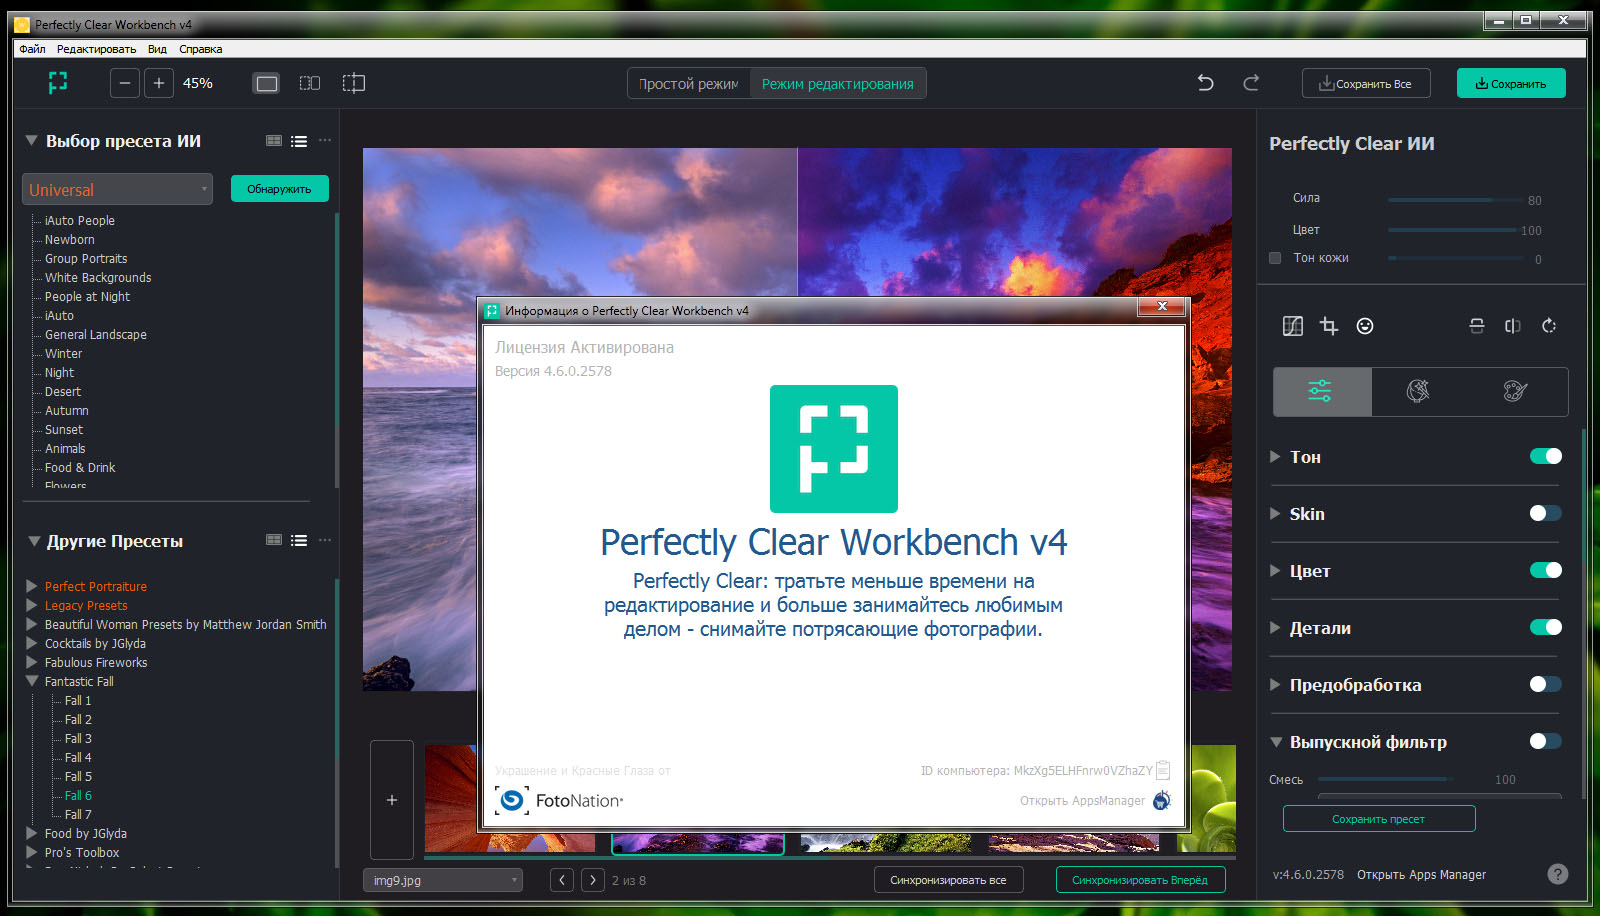Expand Legacy Presets group
Screen dimensions: 1600x916
tap(32, 605)
